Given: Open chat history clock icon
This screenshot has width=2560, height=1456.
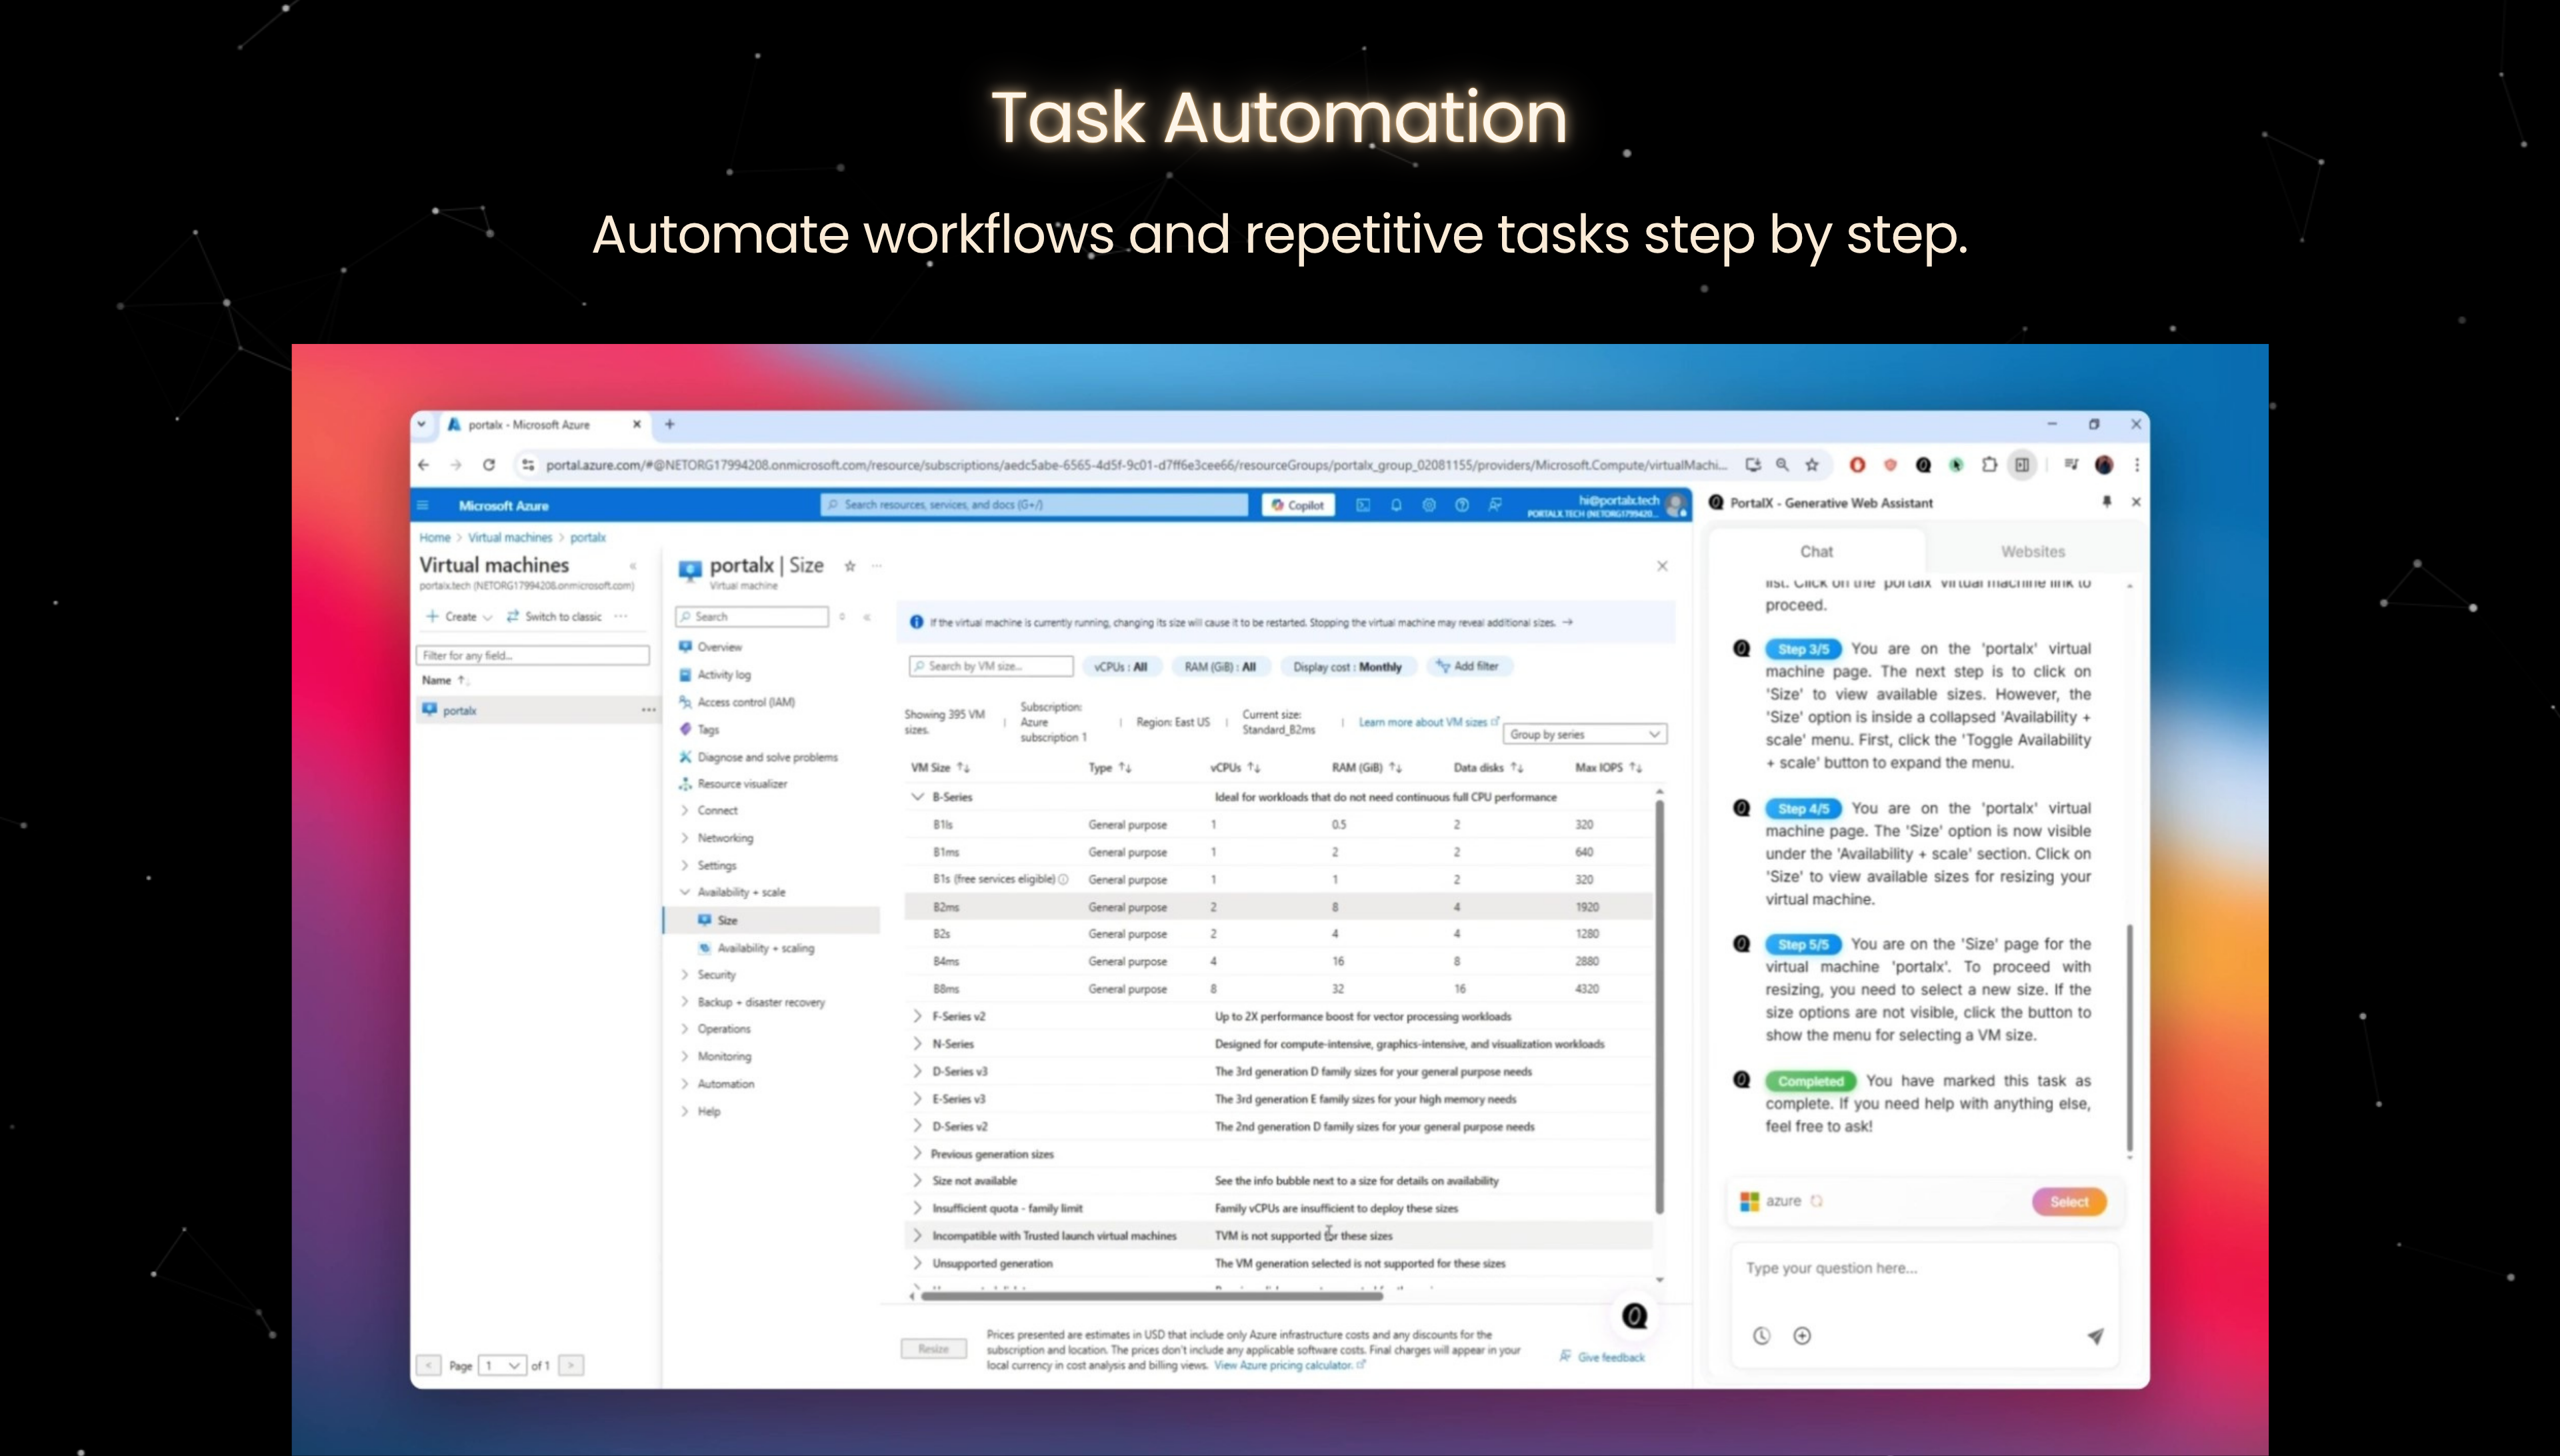Looking at the screenshot, I should 1762,1336.
